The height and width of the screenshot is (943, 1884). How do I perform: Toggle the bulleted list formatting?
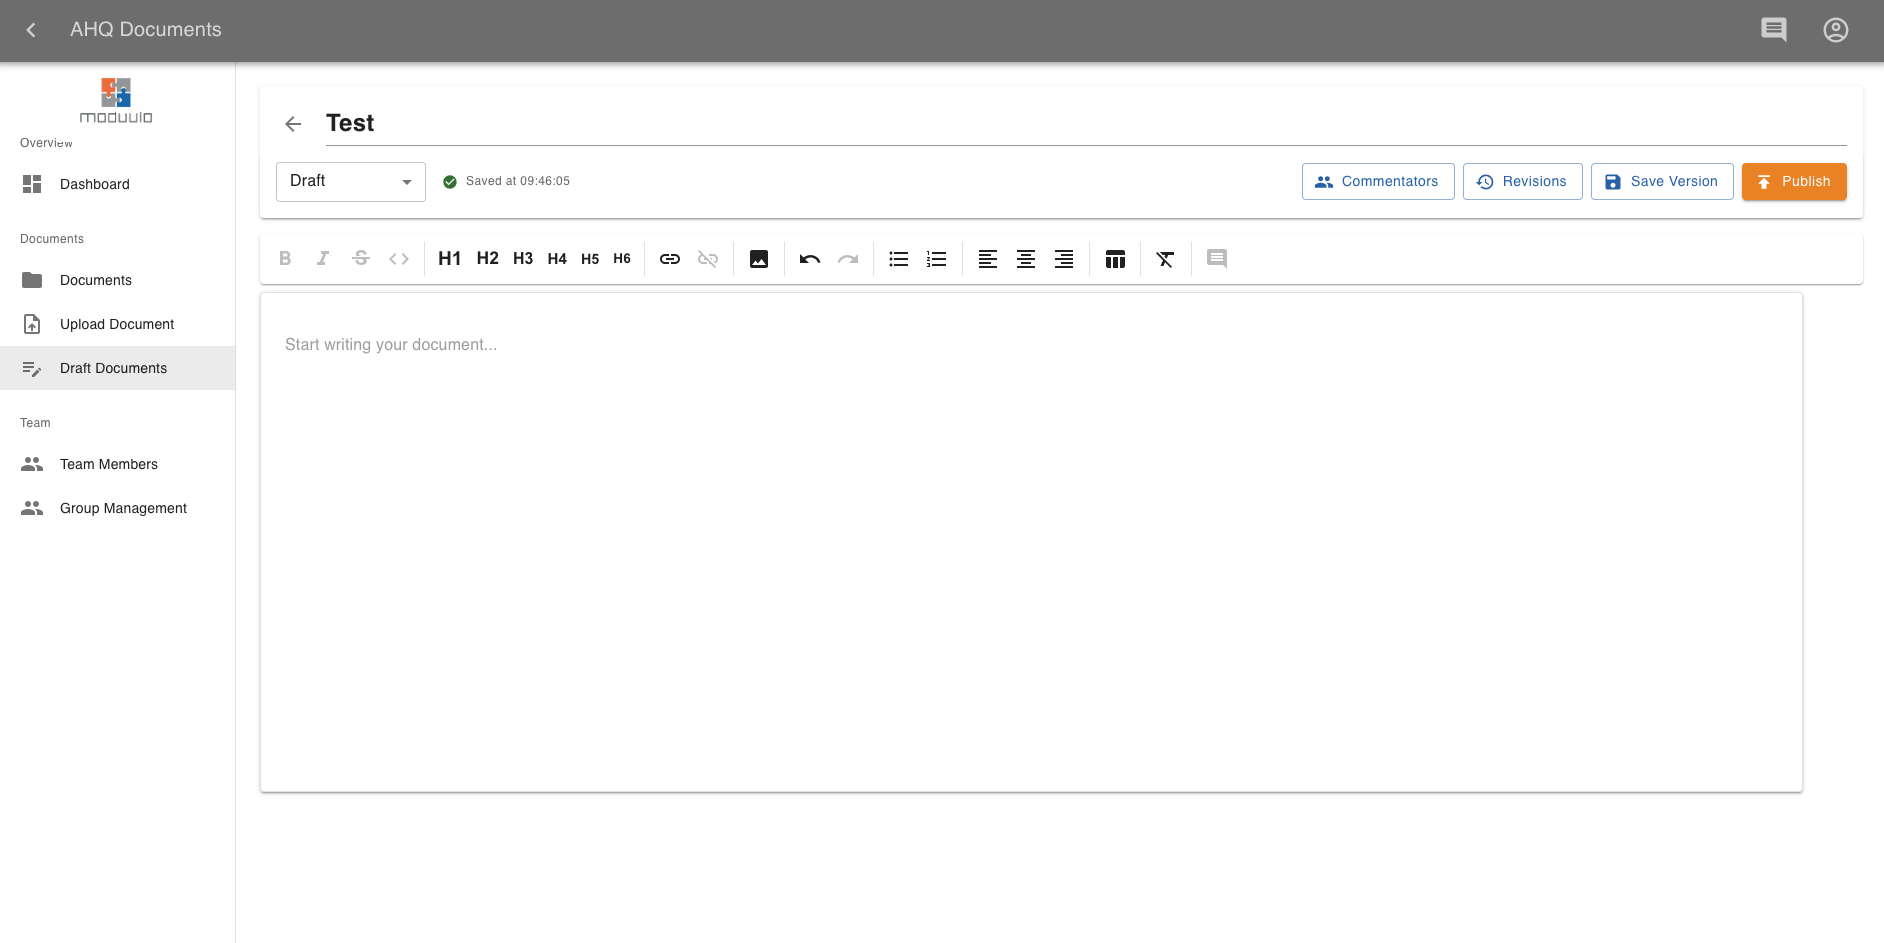click(x=897, y=258)
